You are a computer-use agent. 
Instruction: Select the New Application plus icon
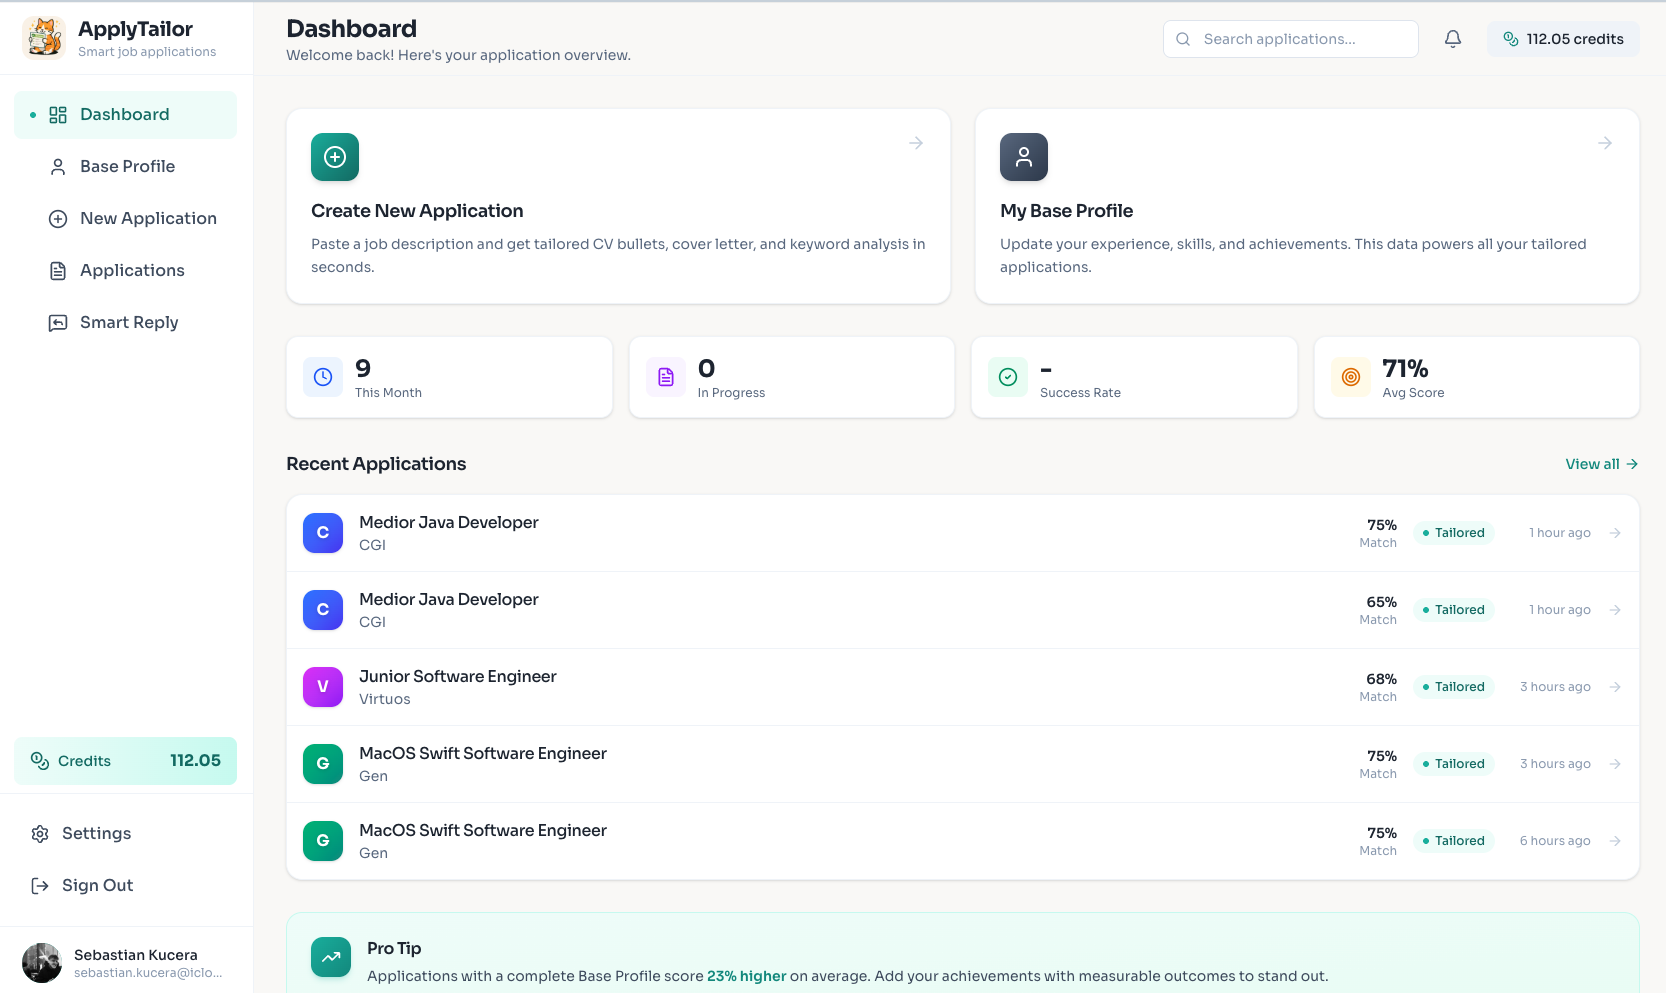click(57, 218)
